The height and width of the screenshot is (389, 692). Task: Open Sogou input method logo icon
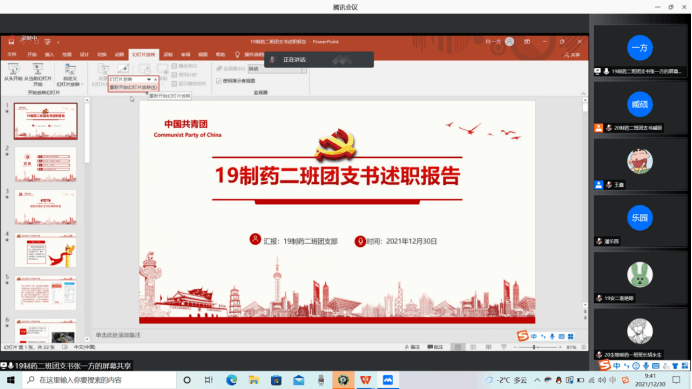(x=523, y=336)
